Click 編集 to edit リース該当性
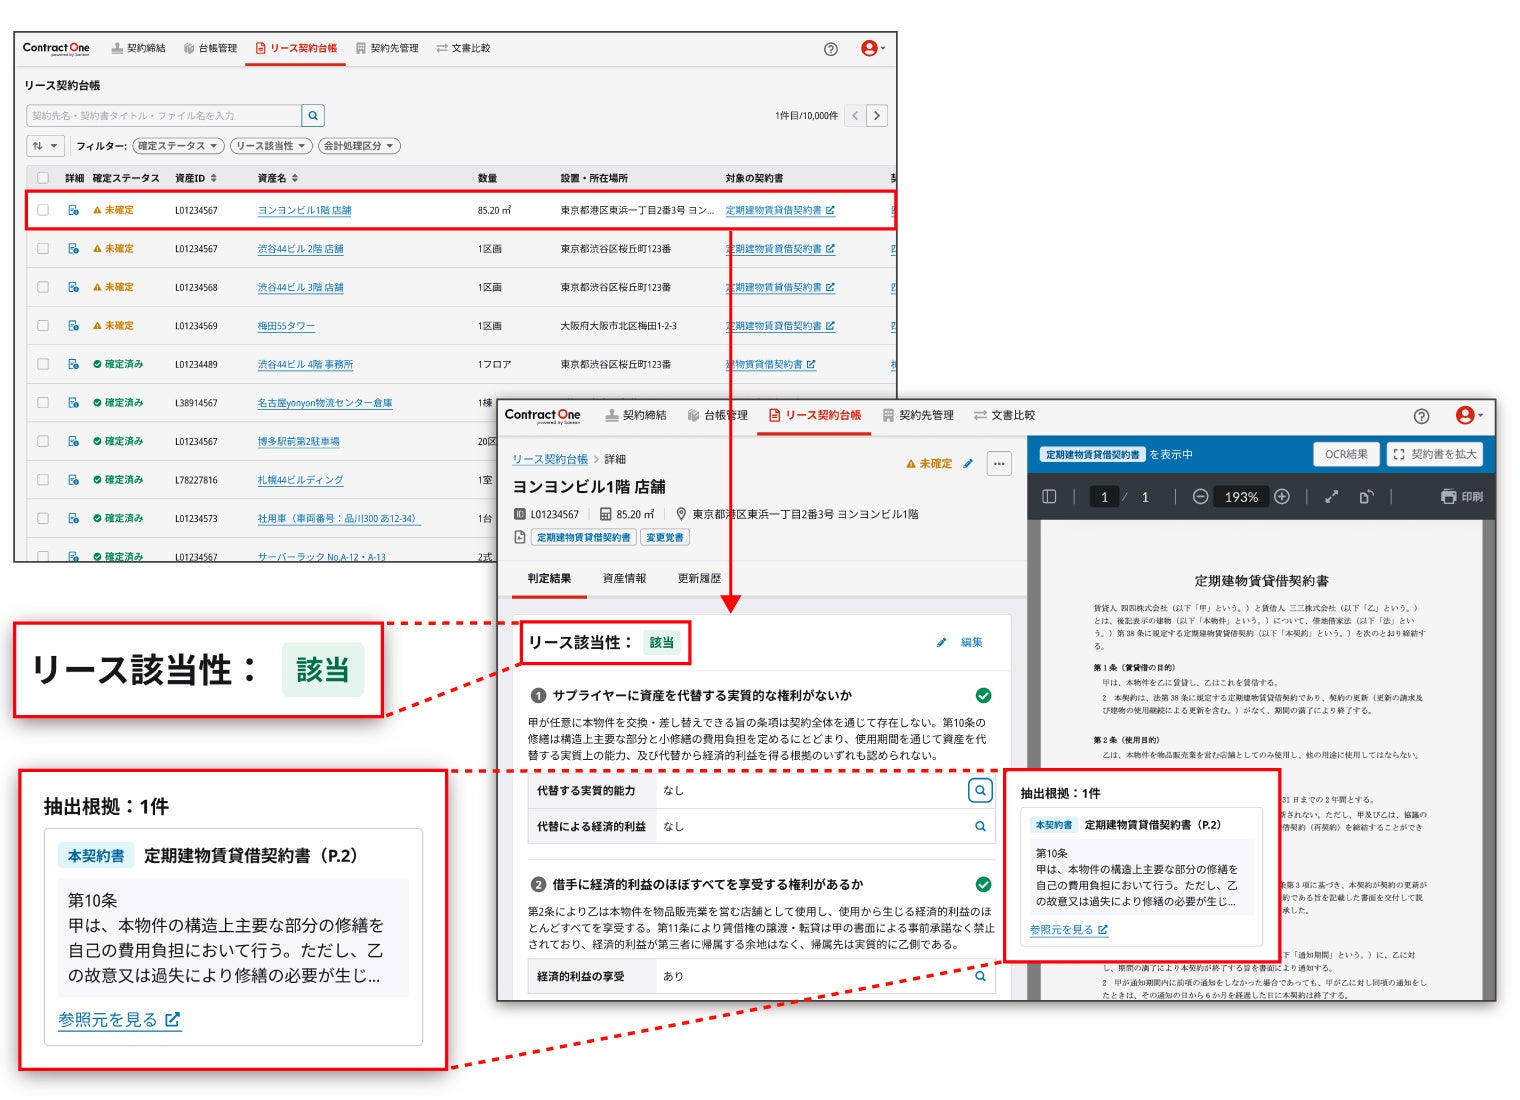The width and height of the screenshot is (1520, 1100). 961,643
